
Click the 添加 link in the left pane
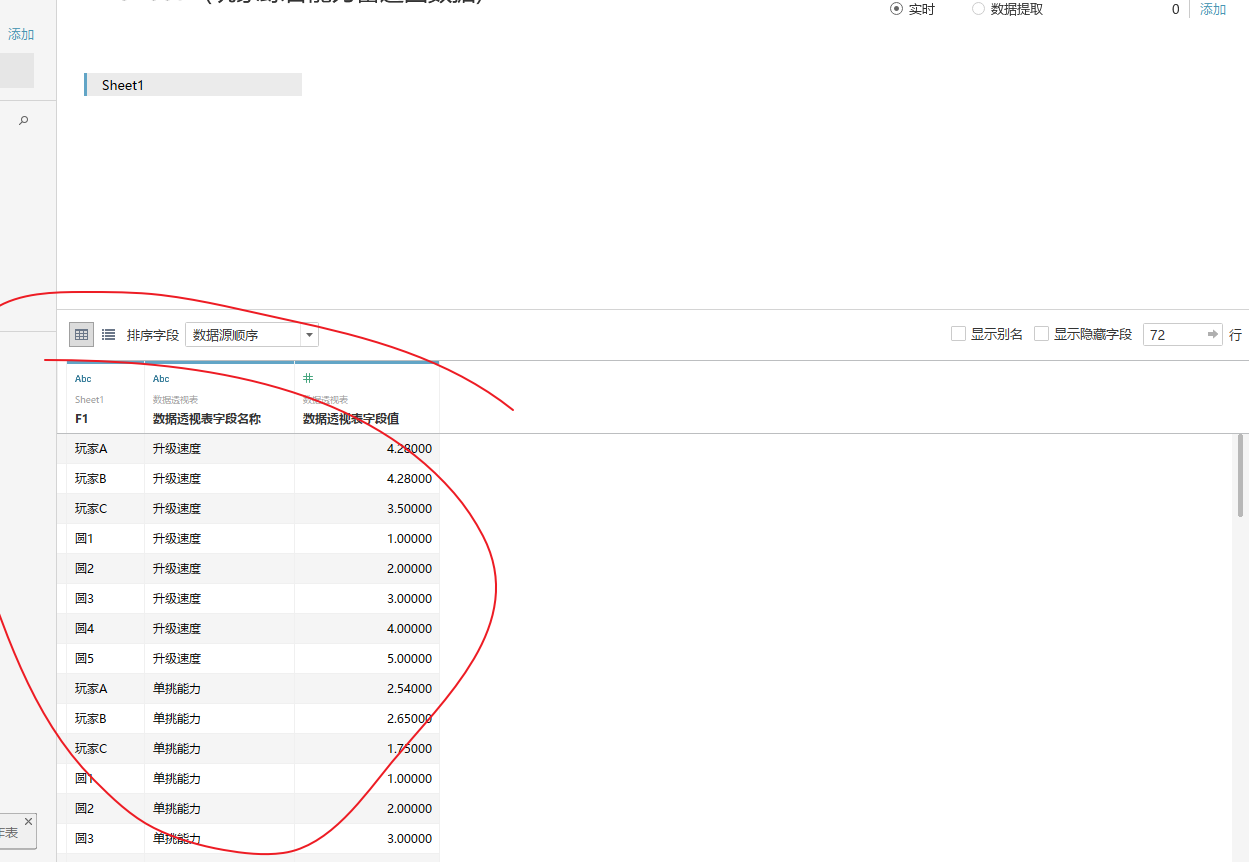tap(21, 34)
